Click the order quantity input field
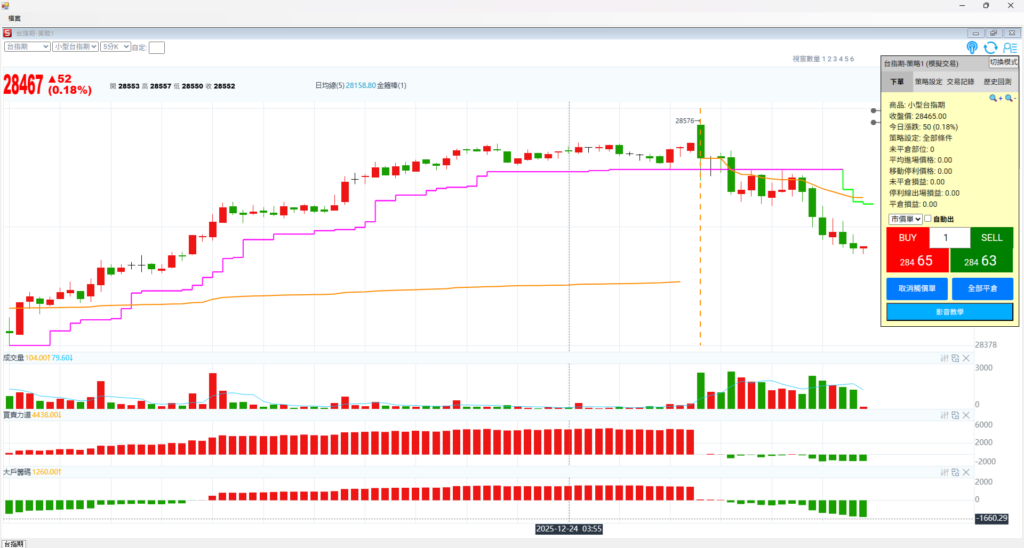The width and height of the screenshot is (1024, 548). [949, 238]
